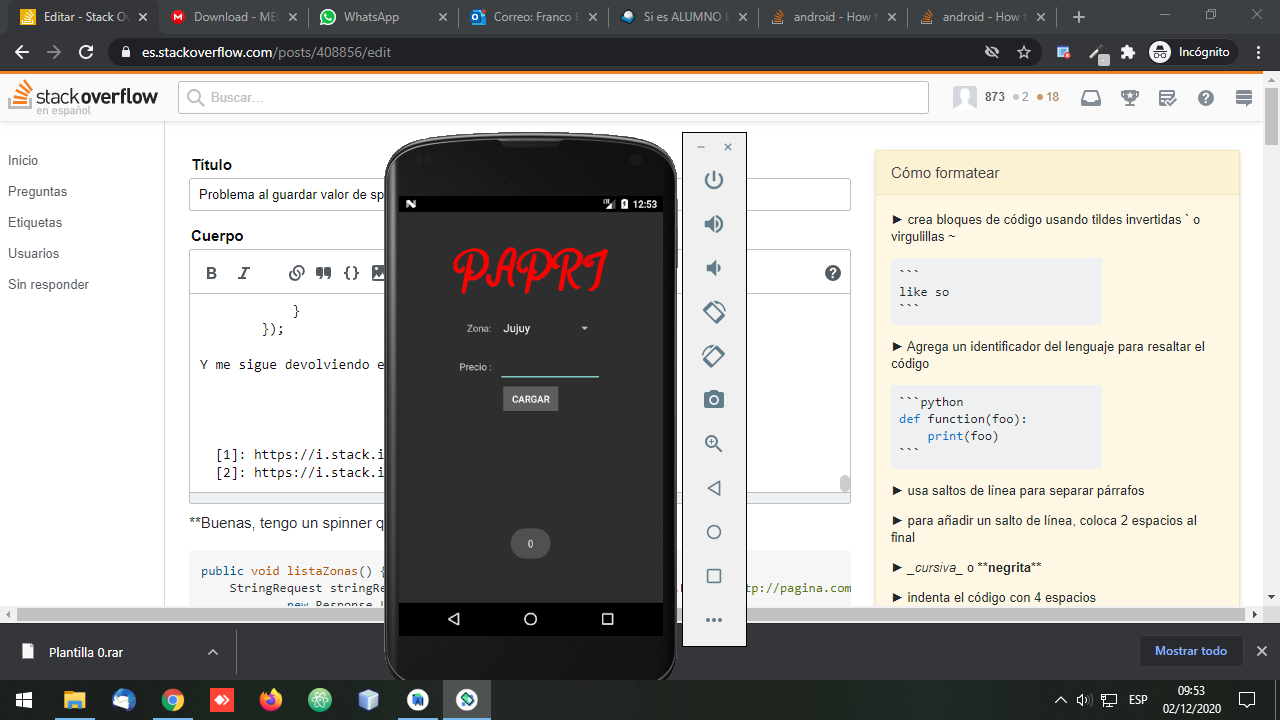Go to Usuarios in sidebar
This screenshot has width=1280, height=720.
[34, 253]
